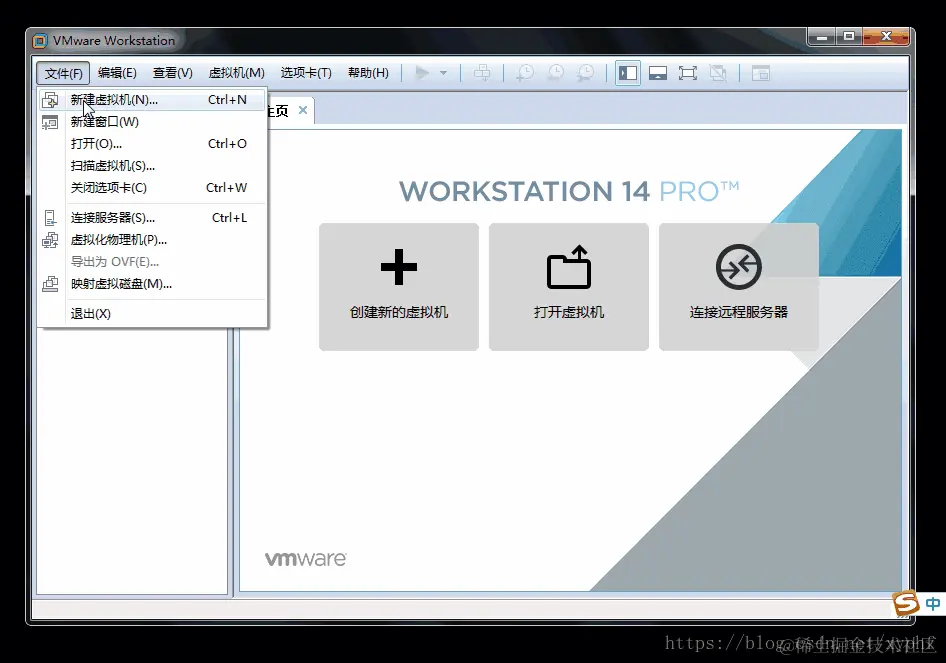The height and width of the screenshot is (663, 946).
Task: Open the 选项卡(T) menu
Action: coord(306,73)
